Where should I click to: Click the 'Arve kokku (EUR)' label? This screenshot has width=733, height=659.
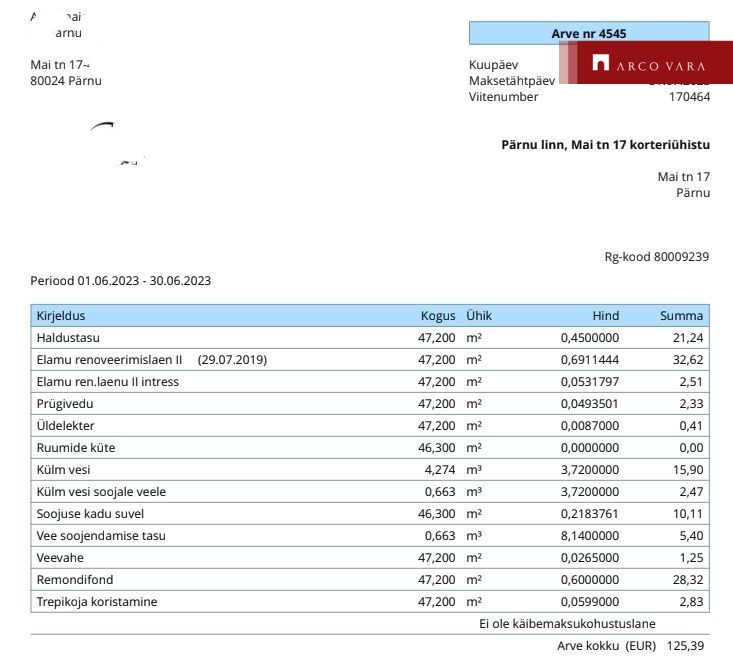click(x=606, y=645)
